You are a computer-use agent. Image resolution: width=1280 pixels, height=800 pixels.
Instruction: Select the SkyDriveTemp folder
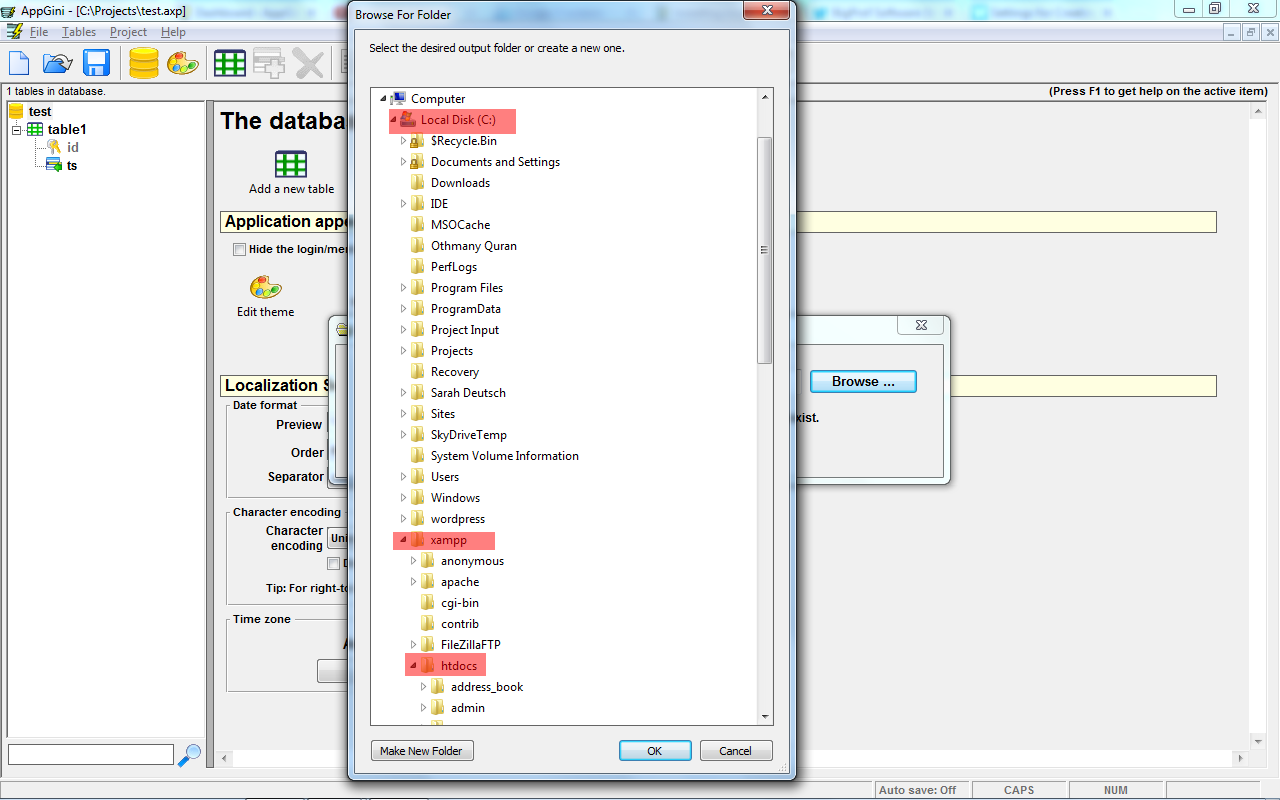click(x=469, y=435)
